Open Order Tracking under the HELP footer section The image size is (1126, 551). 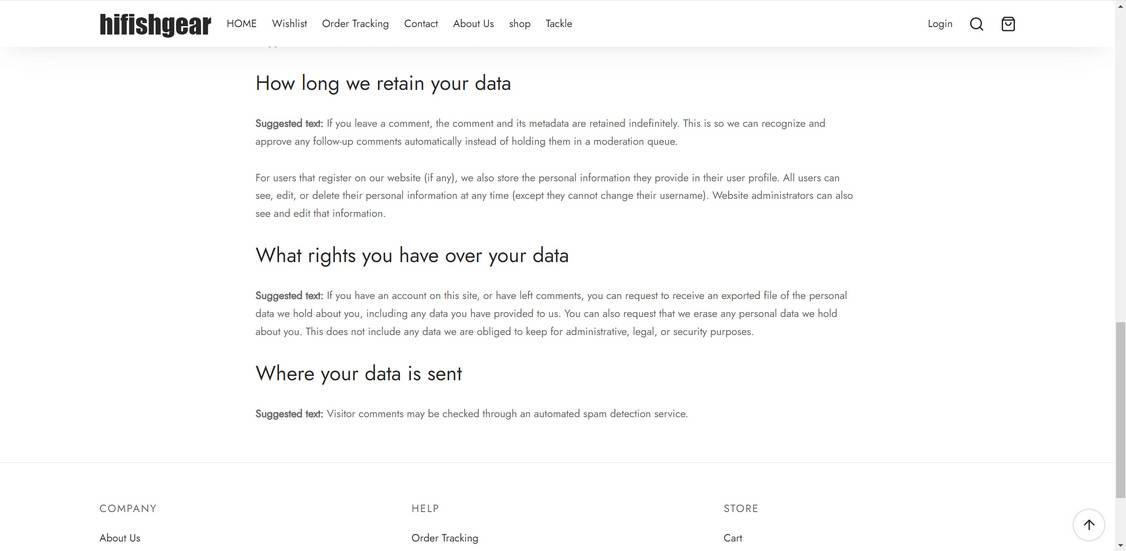click(445, 538)
